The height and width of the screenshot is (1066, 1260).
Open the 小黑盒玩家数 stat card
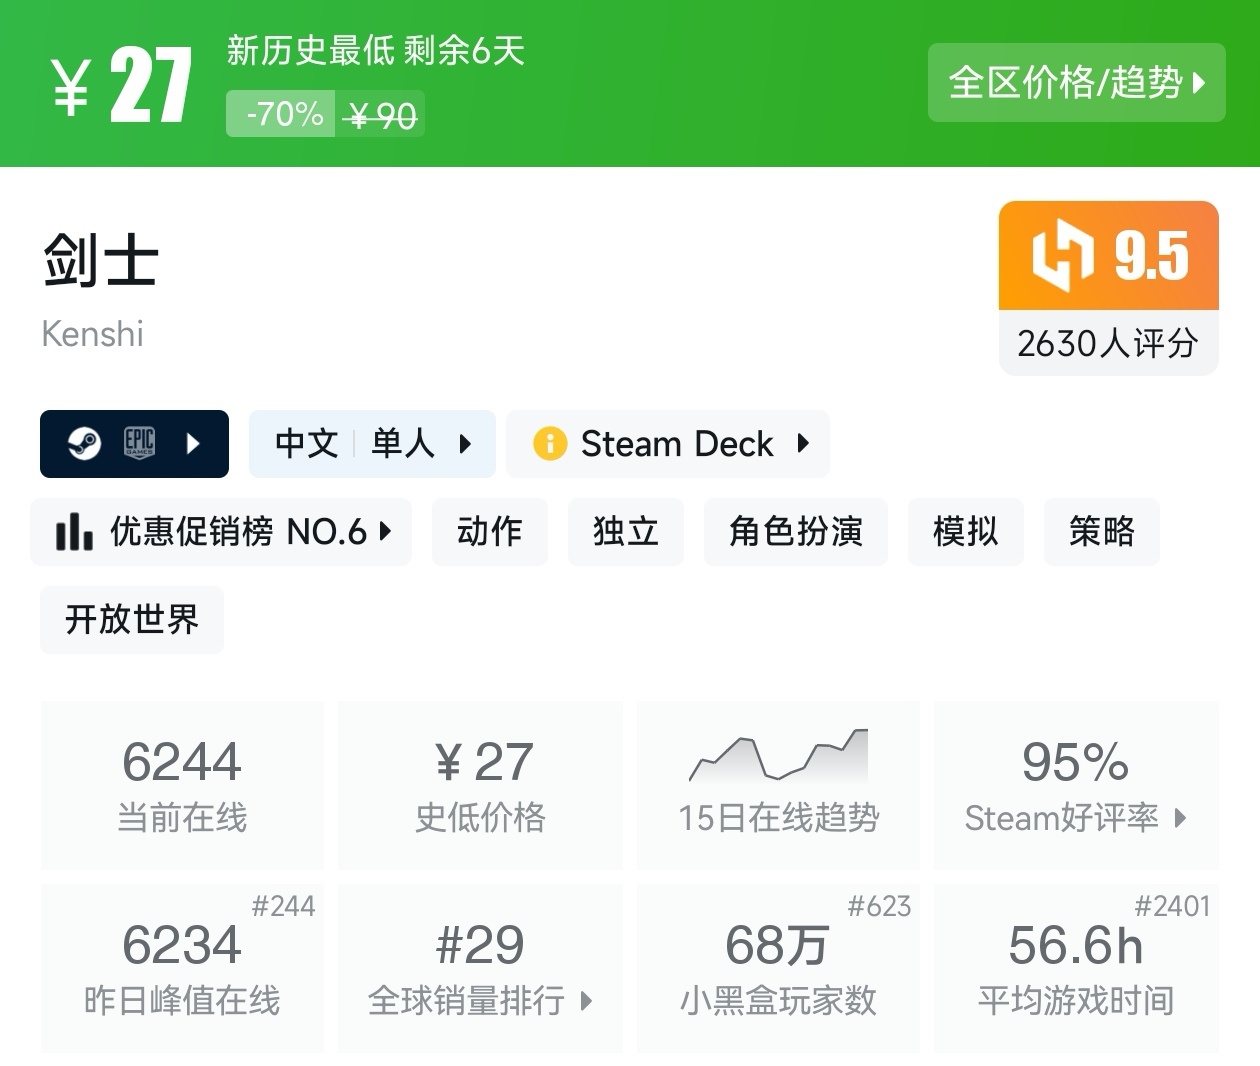coord(778,968)
